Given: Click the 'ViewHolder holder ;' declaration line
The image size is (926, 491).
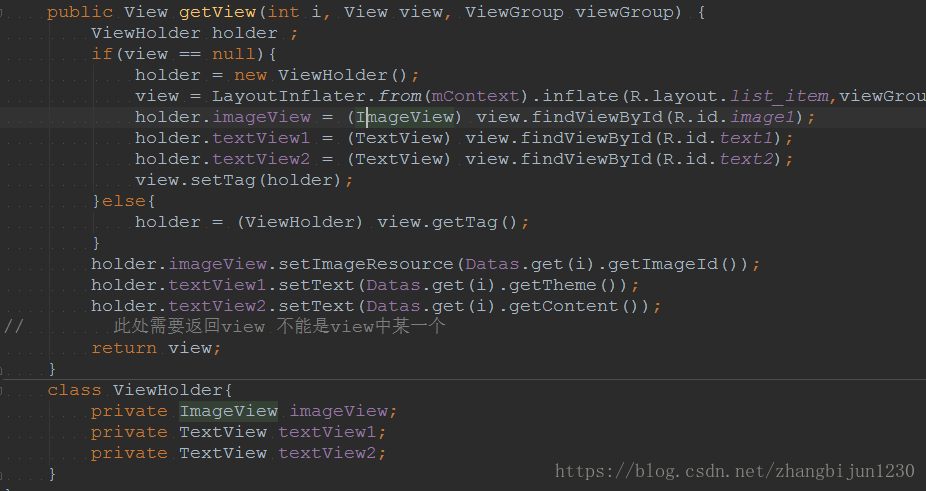Looking at the screenshot, I should [x=195, y=33].
